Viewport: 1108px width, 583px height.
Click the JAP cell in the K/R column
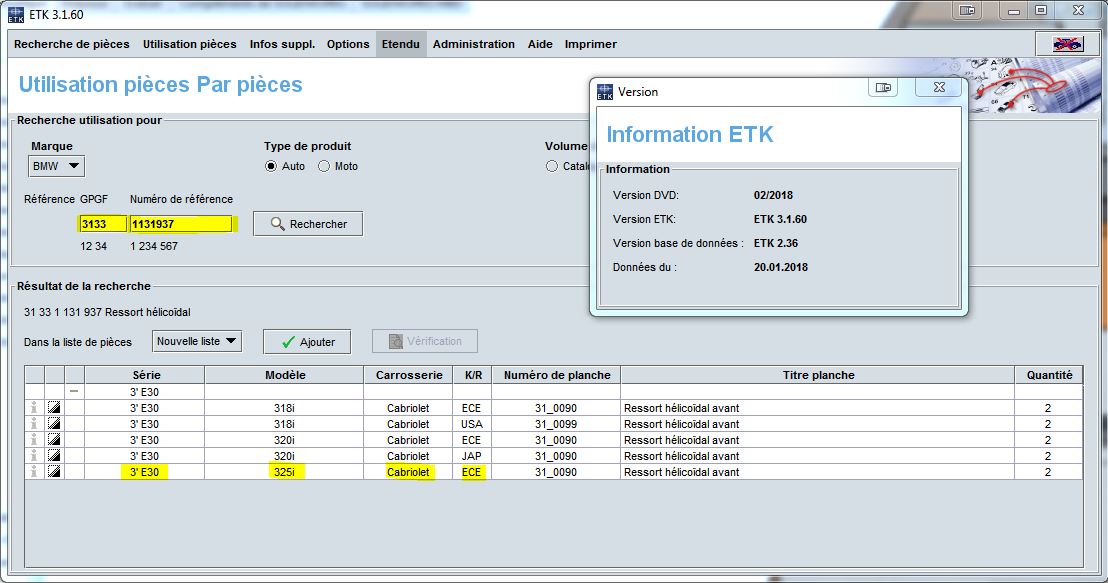pyautogui.click(x=471, y=456)
